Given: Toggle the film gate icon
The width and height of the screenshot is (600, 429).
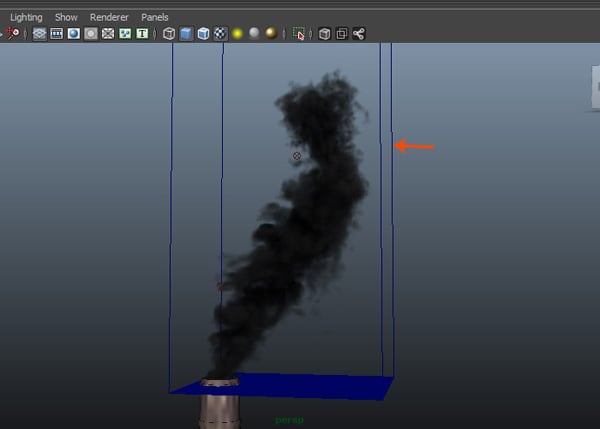Looking at the screenshot, I should tap(57, 33).
